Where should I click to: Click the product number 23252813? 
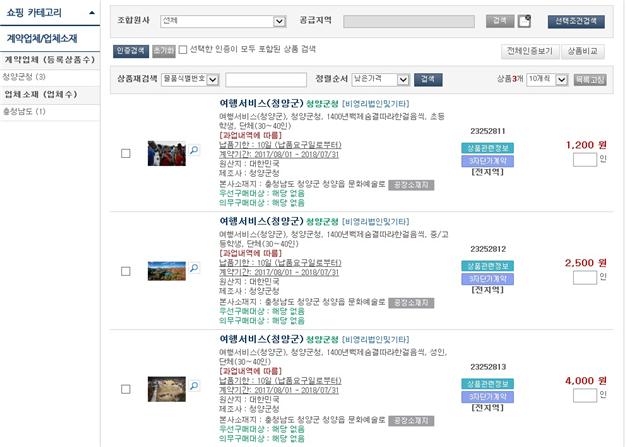point(488,367)
